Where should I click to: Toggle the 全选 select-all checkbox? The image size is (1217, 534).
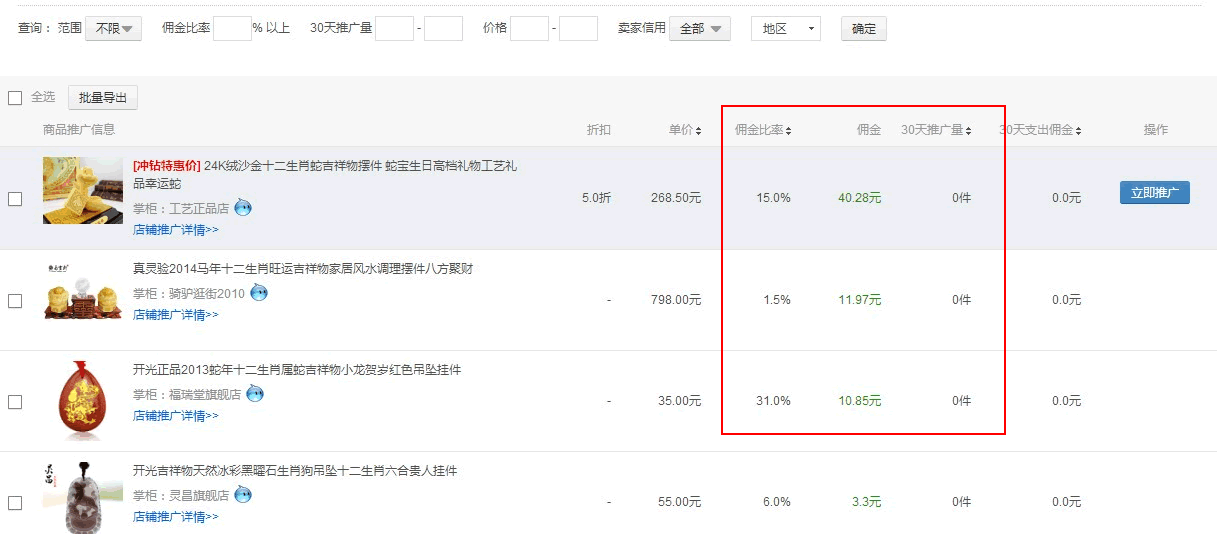[x=15, y=98]
